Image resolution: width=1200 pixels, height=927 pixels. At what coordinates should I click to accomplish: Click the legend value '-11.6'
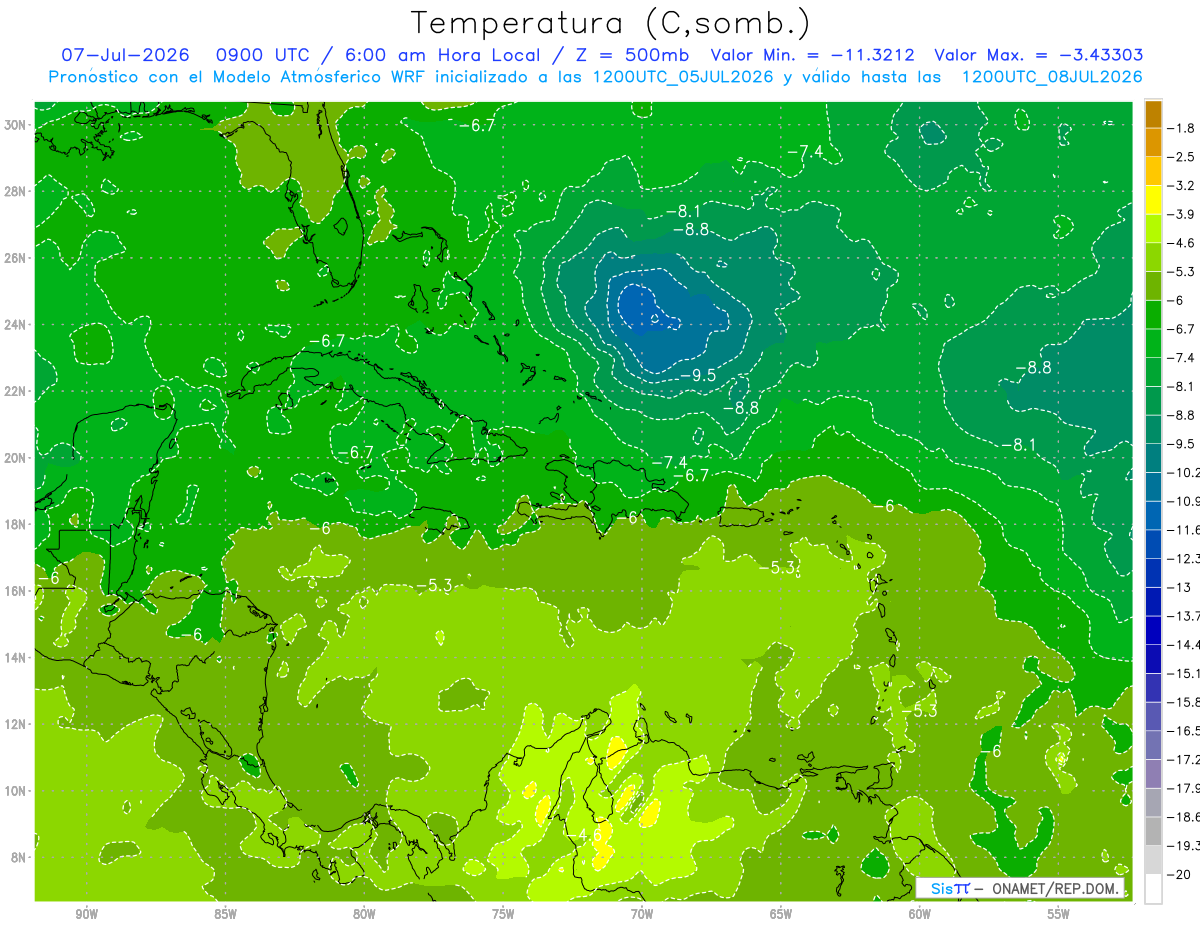coord(1183,529)
